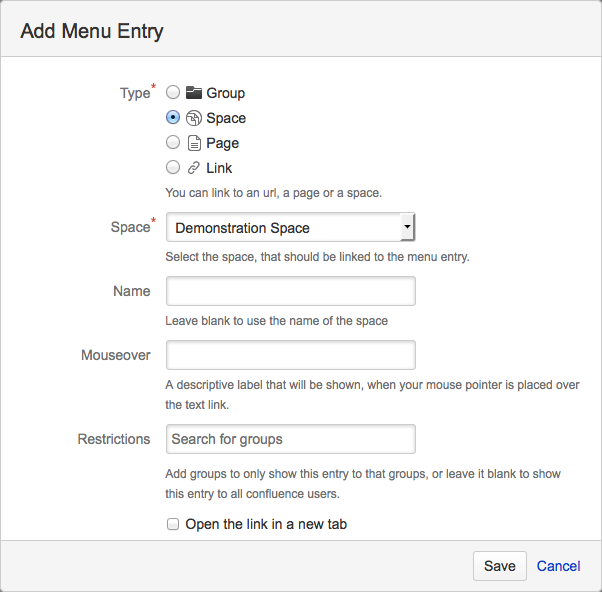The image size is (602, 592).
Task: Click the chain Link icon
Action: tap(194, 168)
